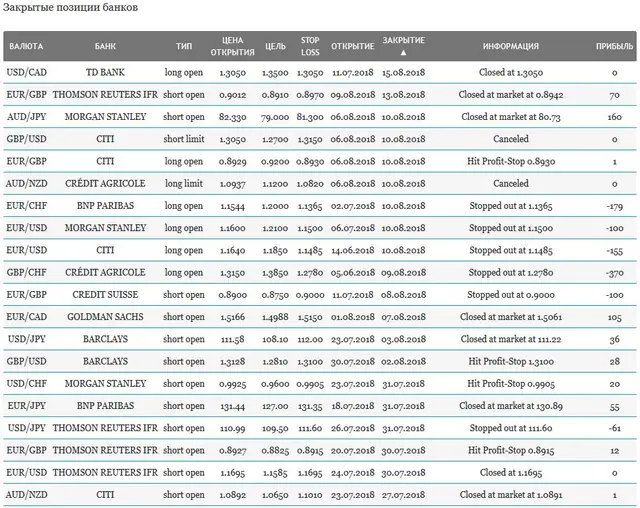Click 'Closed at market at 80.73' cell
This screenshot has height=508, width=640.
tap(511, 117)
